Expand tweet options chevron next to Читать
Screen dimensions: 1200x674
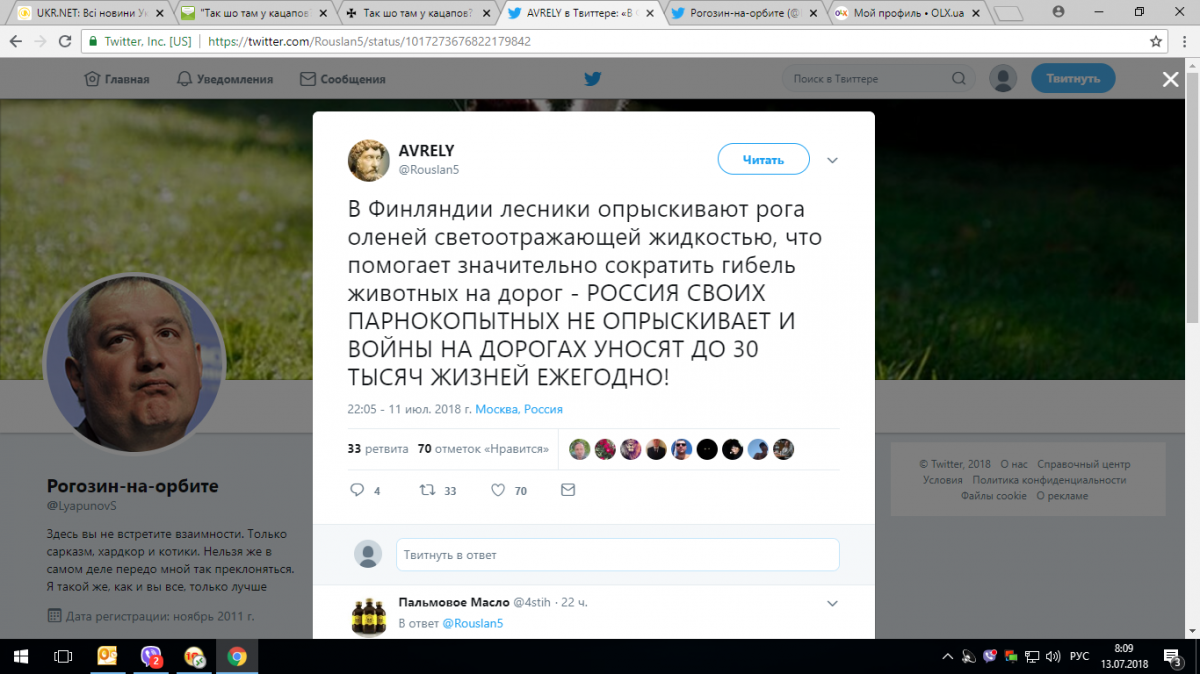tap(832, 160)
